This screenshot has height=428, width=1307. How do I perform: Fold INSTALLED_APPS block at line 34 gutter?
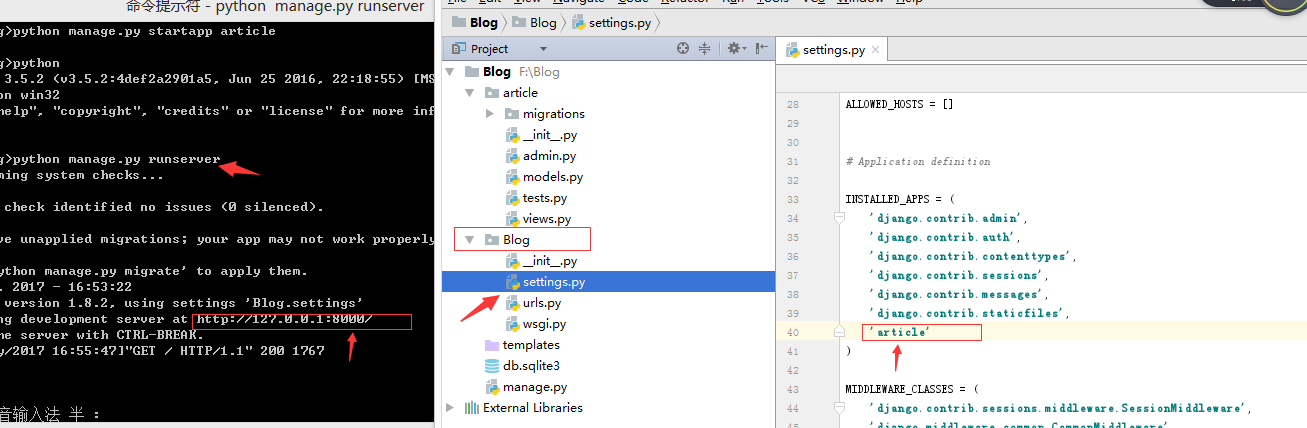click(839, 217)
